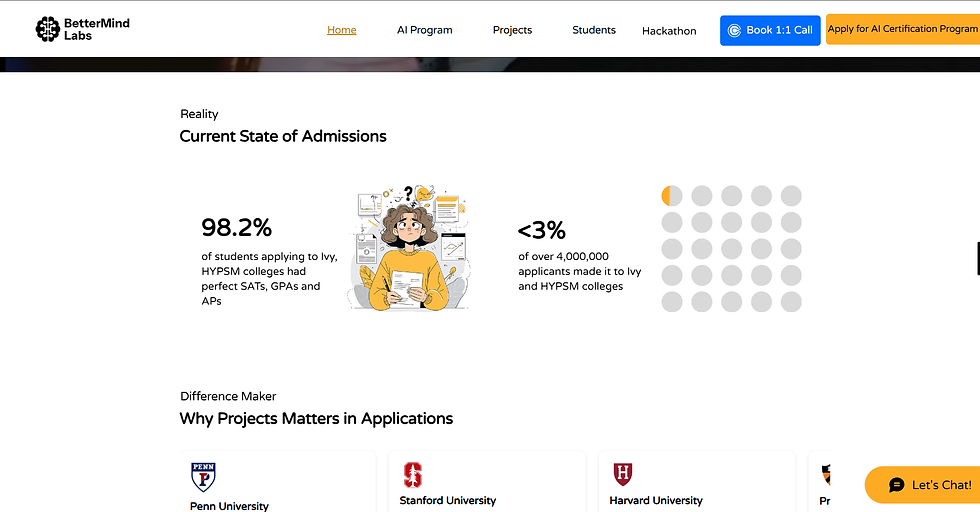Open the Students nav item
The image size is (980, 512).
[594, 30]
